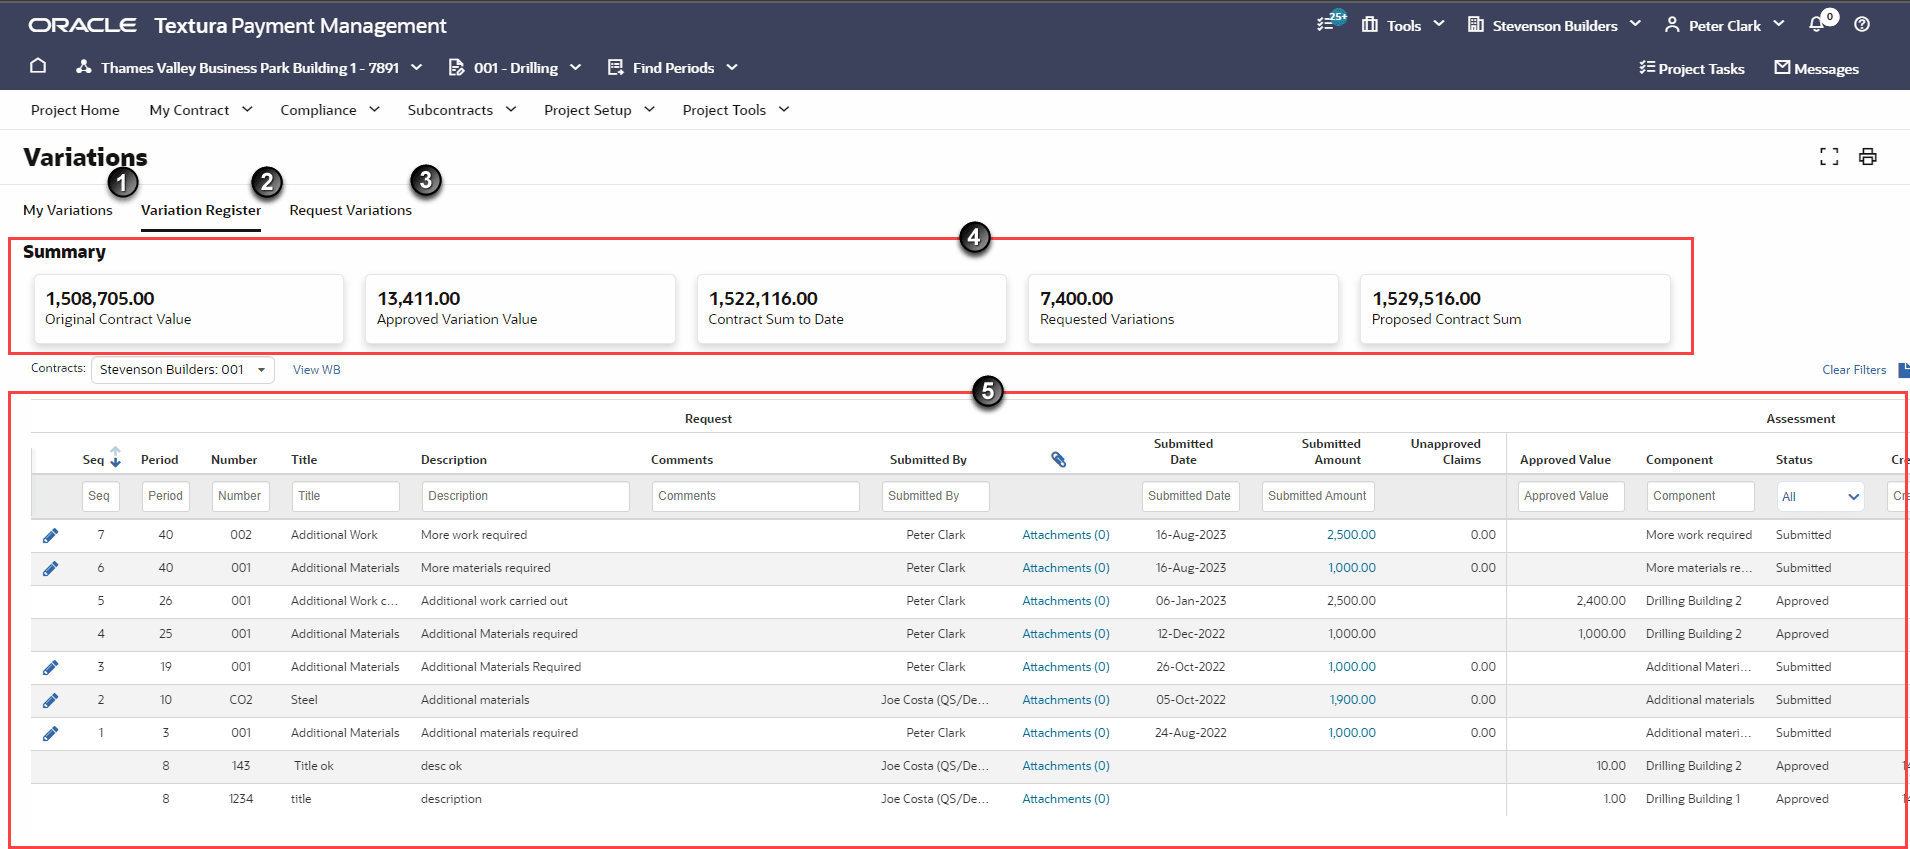Image resolution: width=1910 pixels, height=849 pixels.
Task: Click the Proposed Contract Sum card
Action: pyautogui.click(x=1515, y=309)
